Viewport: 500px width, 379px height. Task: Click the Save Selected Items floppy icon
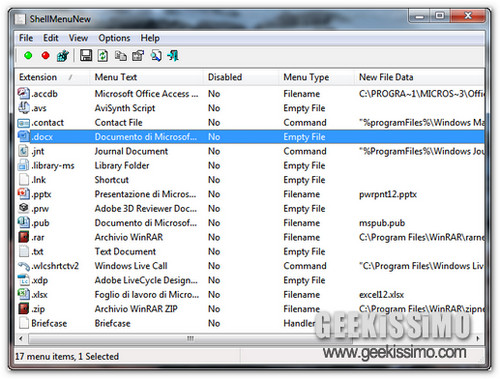(x=86, y=55)
